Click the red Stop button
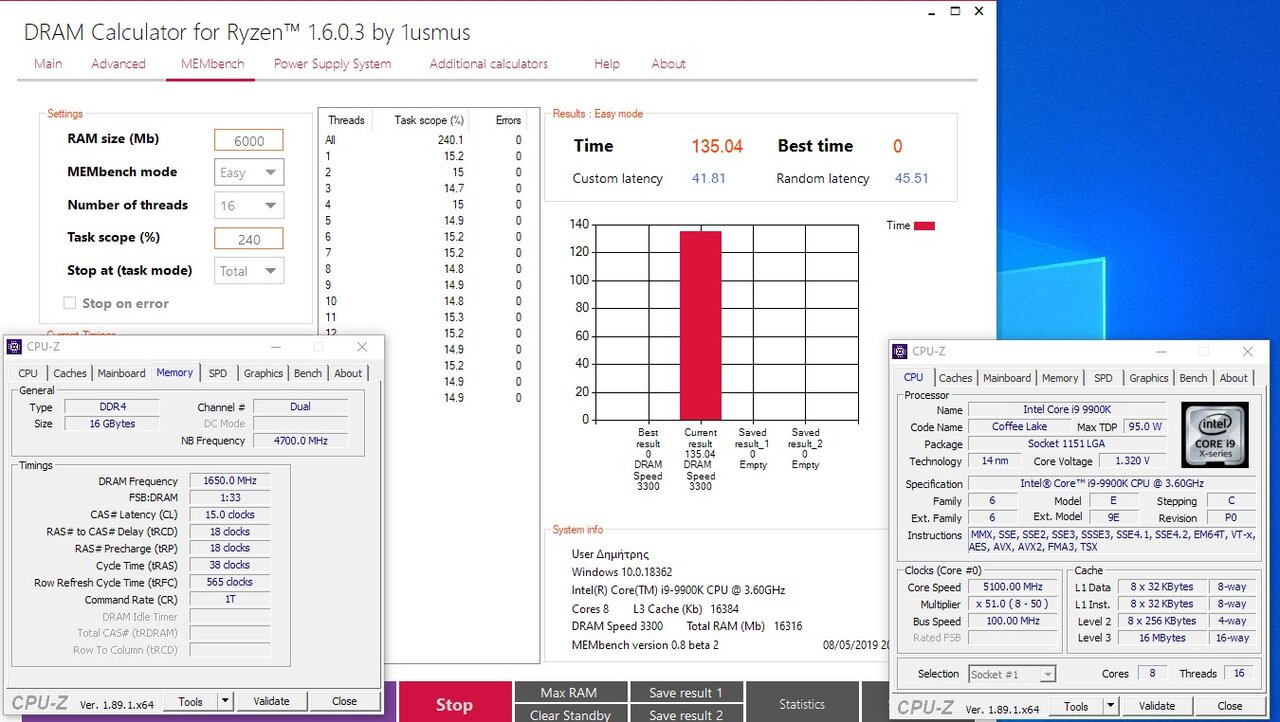This screenshot has width=1280, height=722. (454, 704)
